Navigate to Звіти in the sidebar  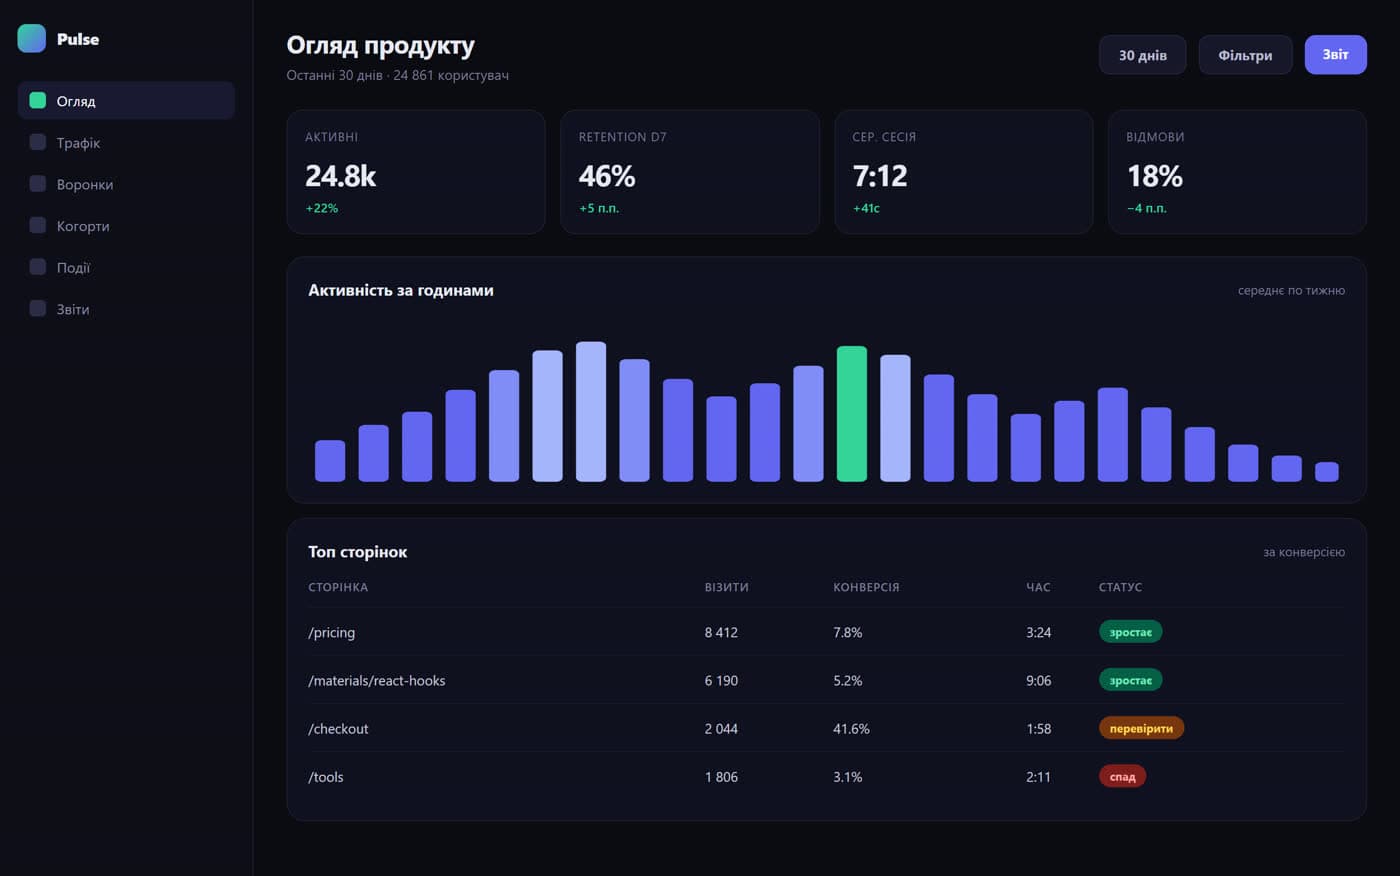click(x=126, y=309)
